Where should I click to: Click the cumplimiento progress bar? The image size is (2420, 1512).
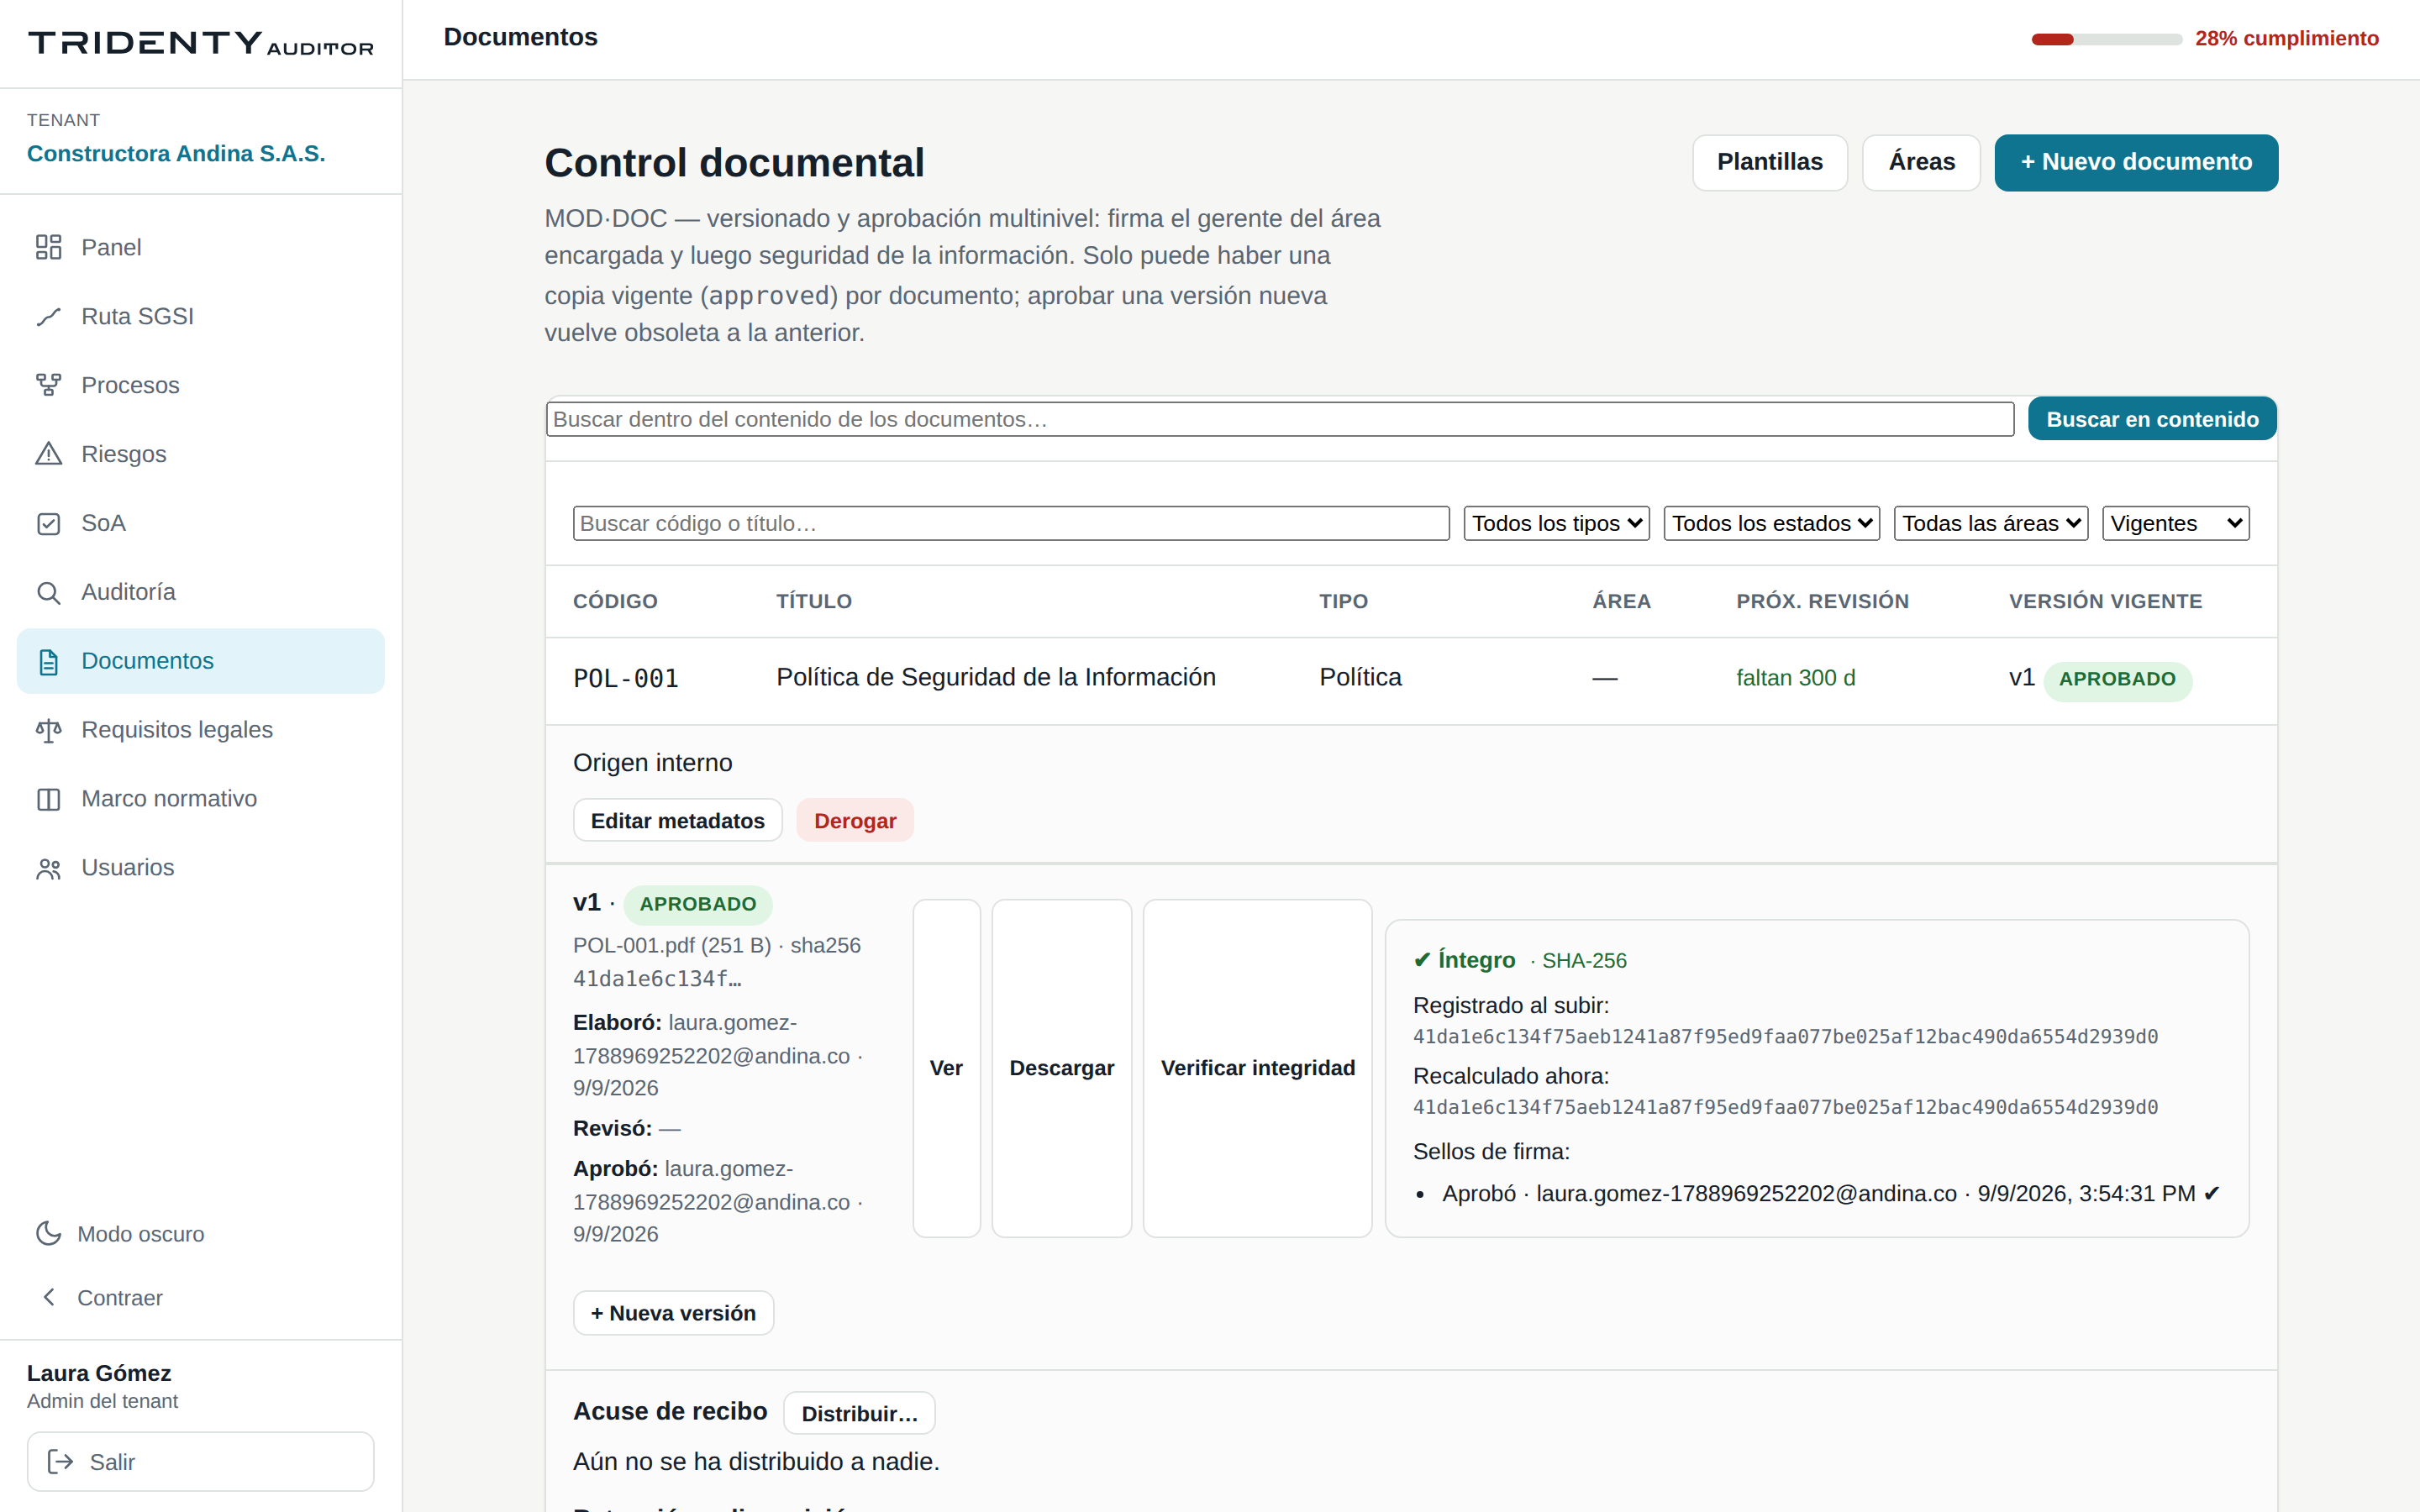[2106, 39]
